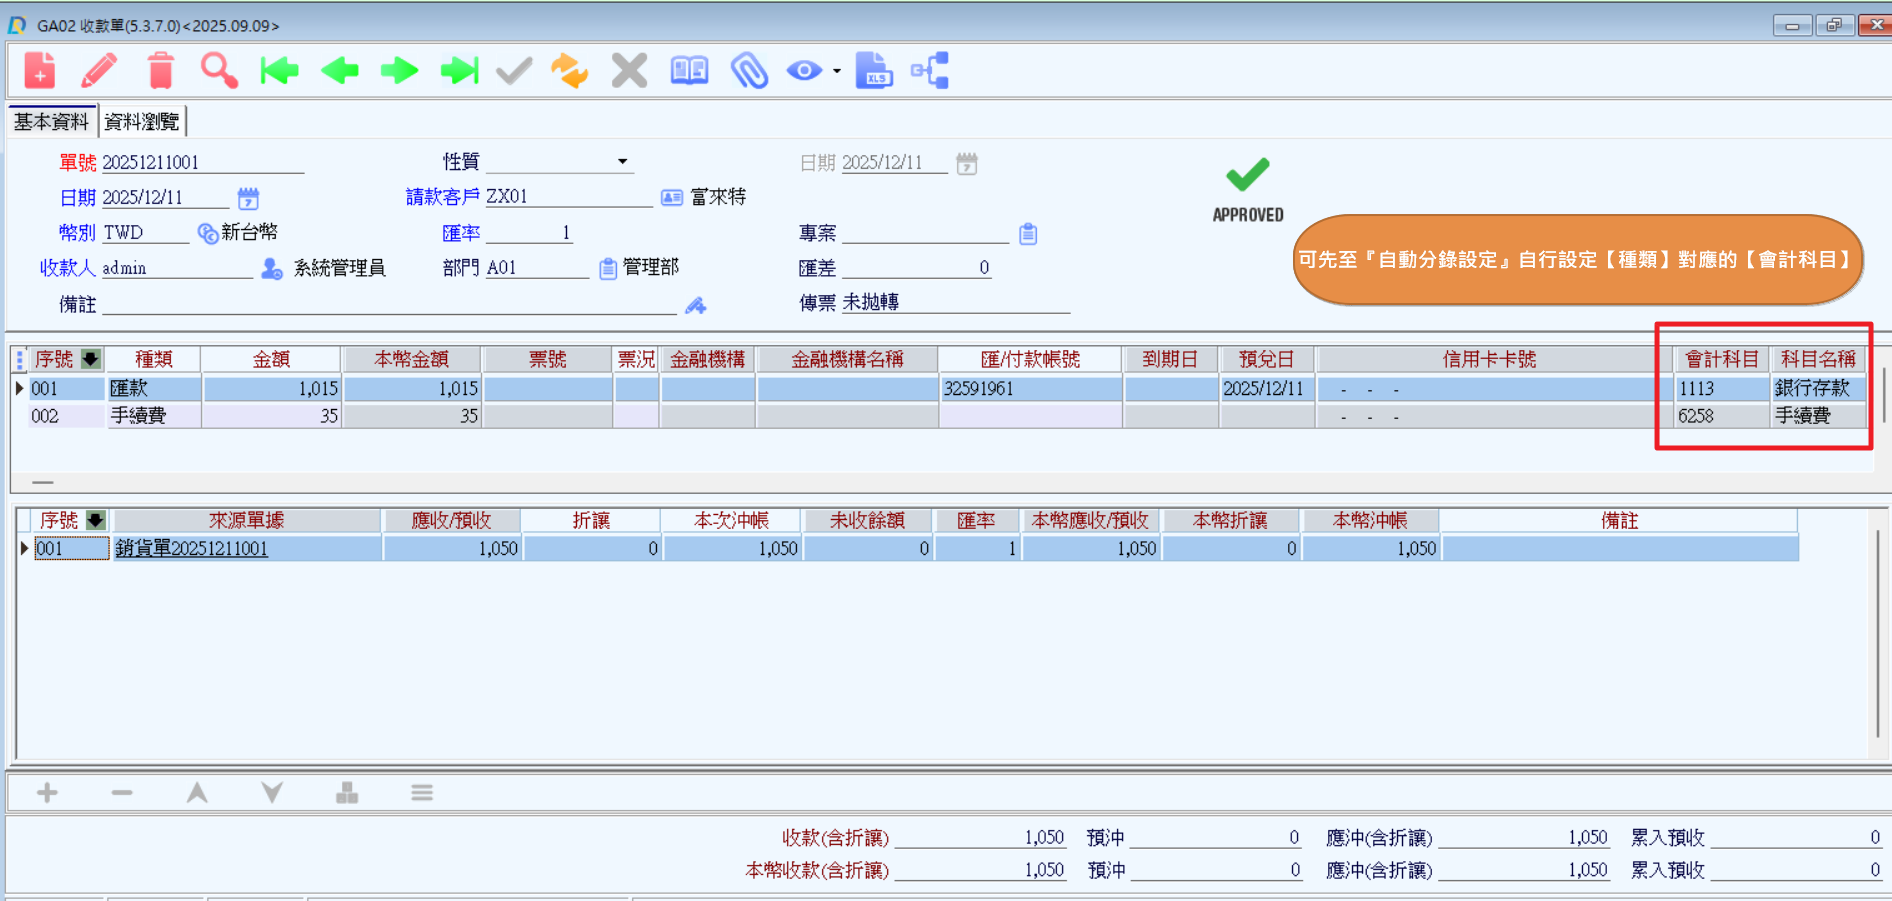Open calendar picker beside 日期 field
The height and width of the screenshot is (901, 1892).
point(248,198)
